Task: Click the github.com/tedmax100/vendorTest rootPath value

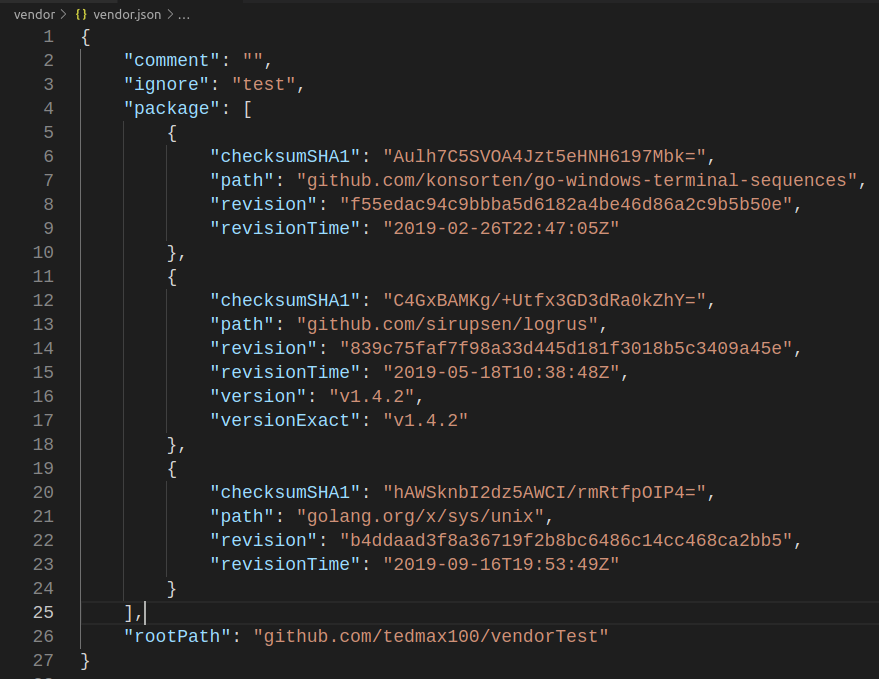Action: [430, 637]
